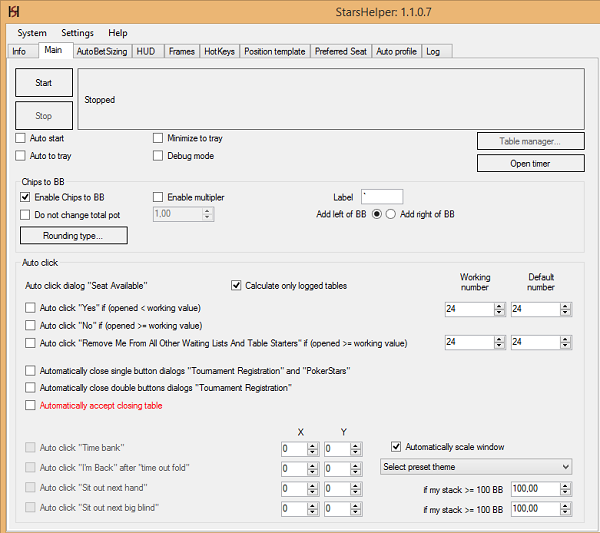Open the Help menu

(117, 33)
